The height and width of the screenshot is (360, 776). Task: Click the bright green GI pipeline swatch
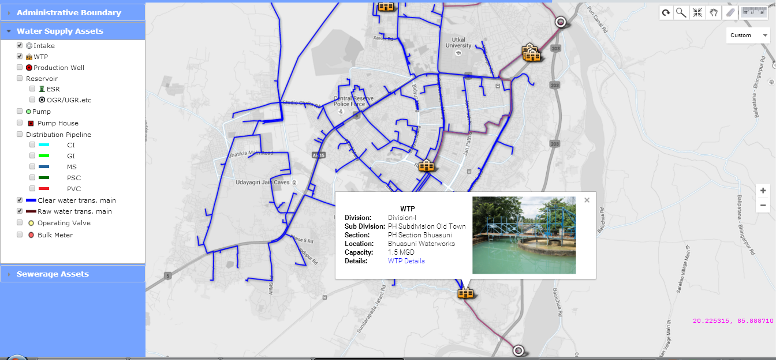point(44,156)
